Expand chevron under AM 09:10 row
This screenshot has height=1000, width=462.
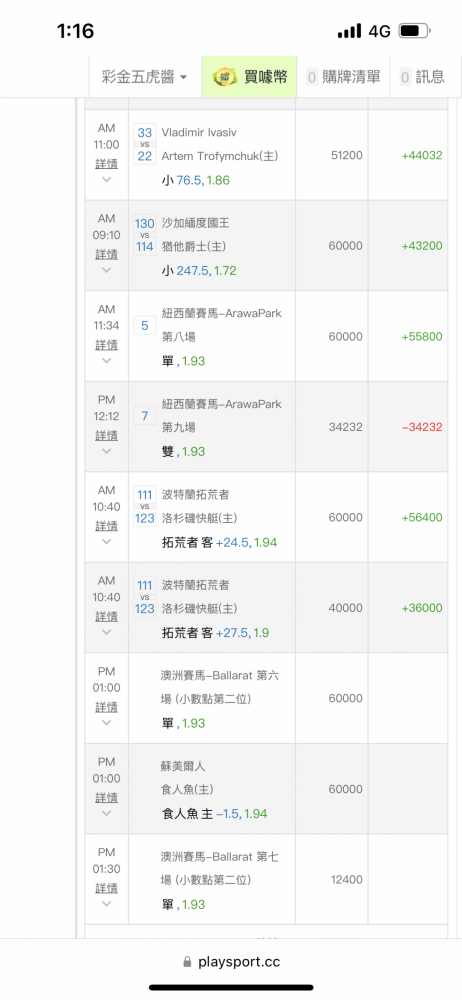click(x=107, y=270)
